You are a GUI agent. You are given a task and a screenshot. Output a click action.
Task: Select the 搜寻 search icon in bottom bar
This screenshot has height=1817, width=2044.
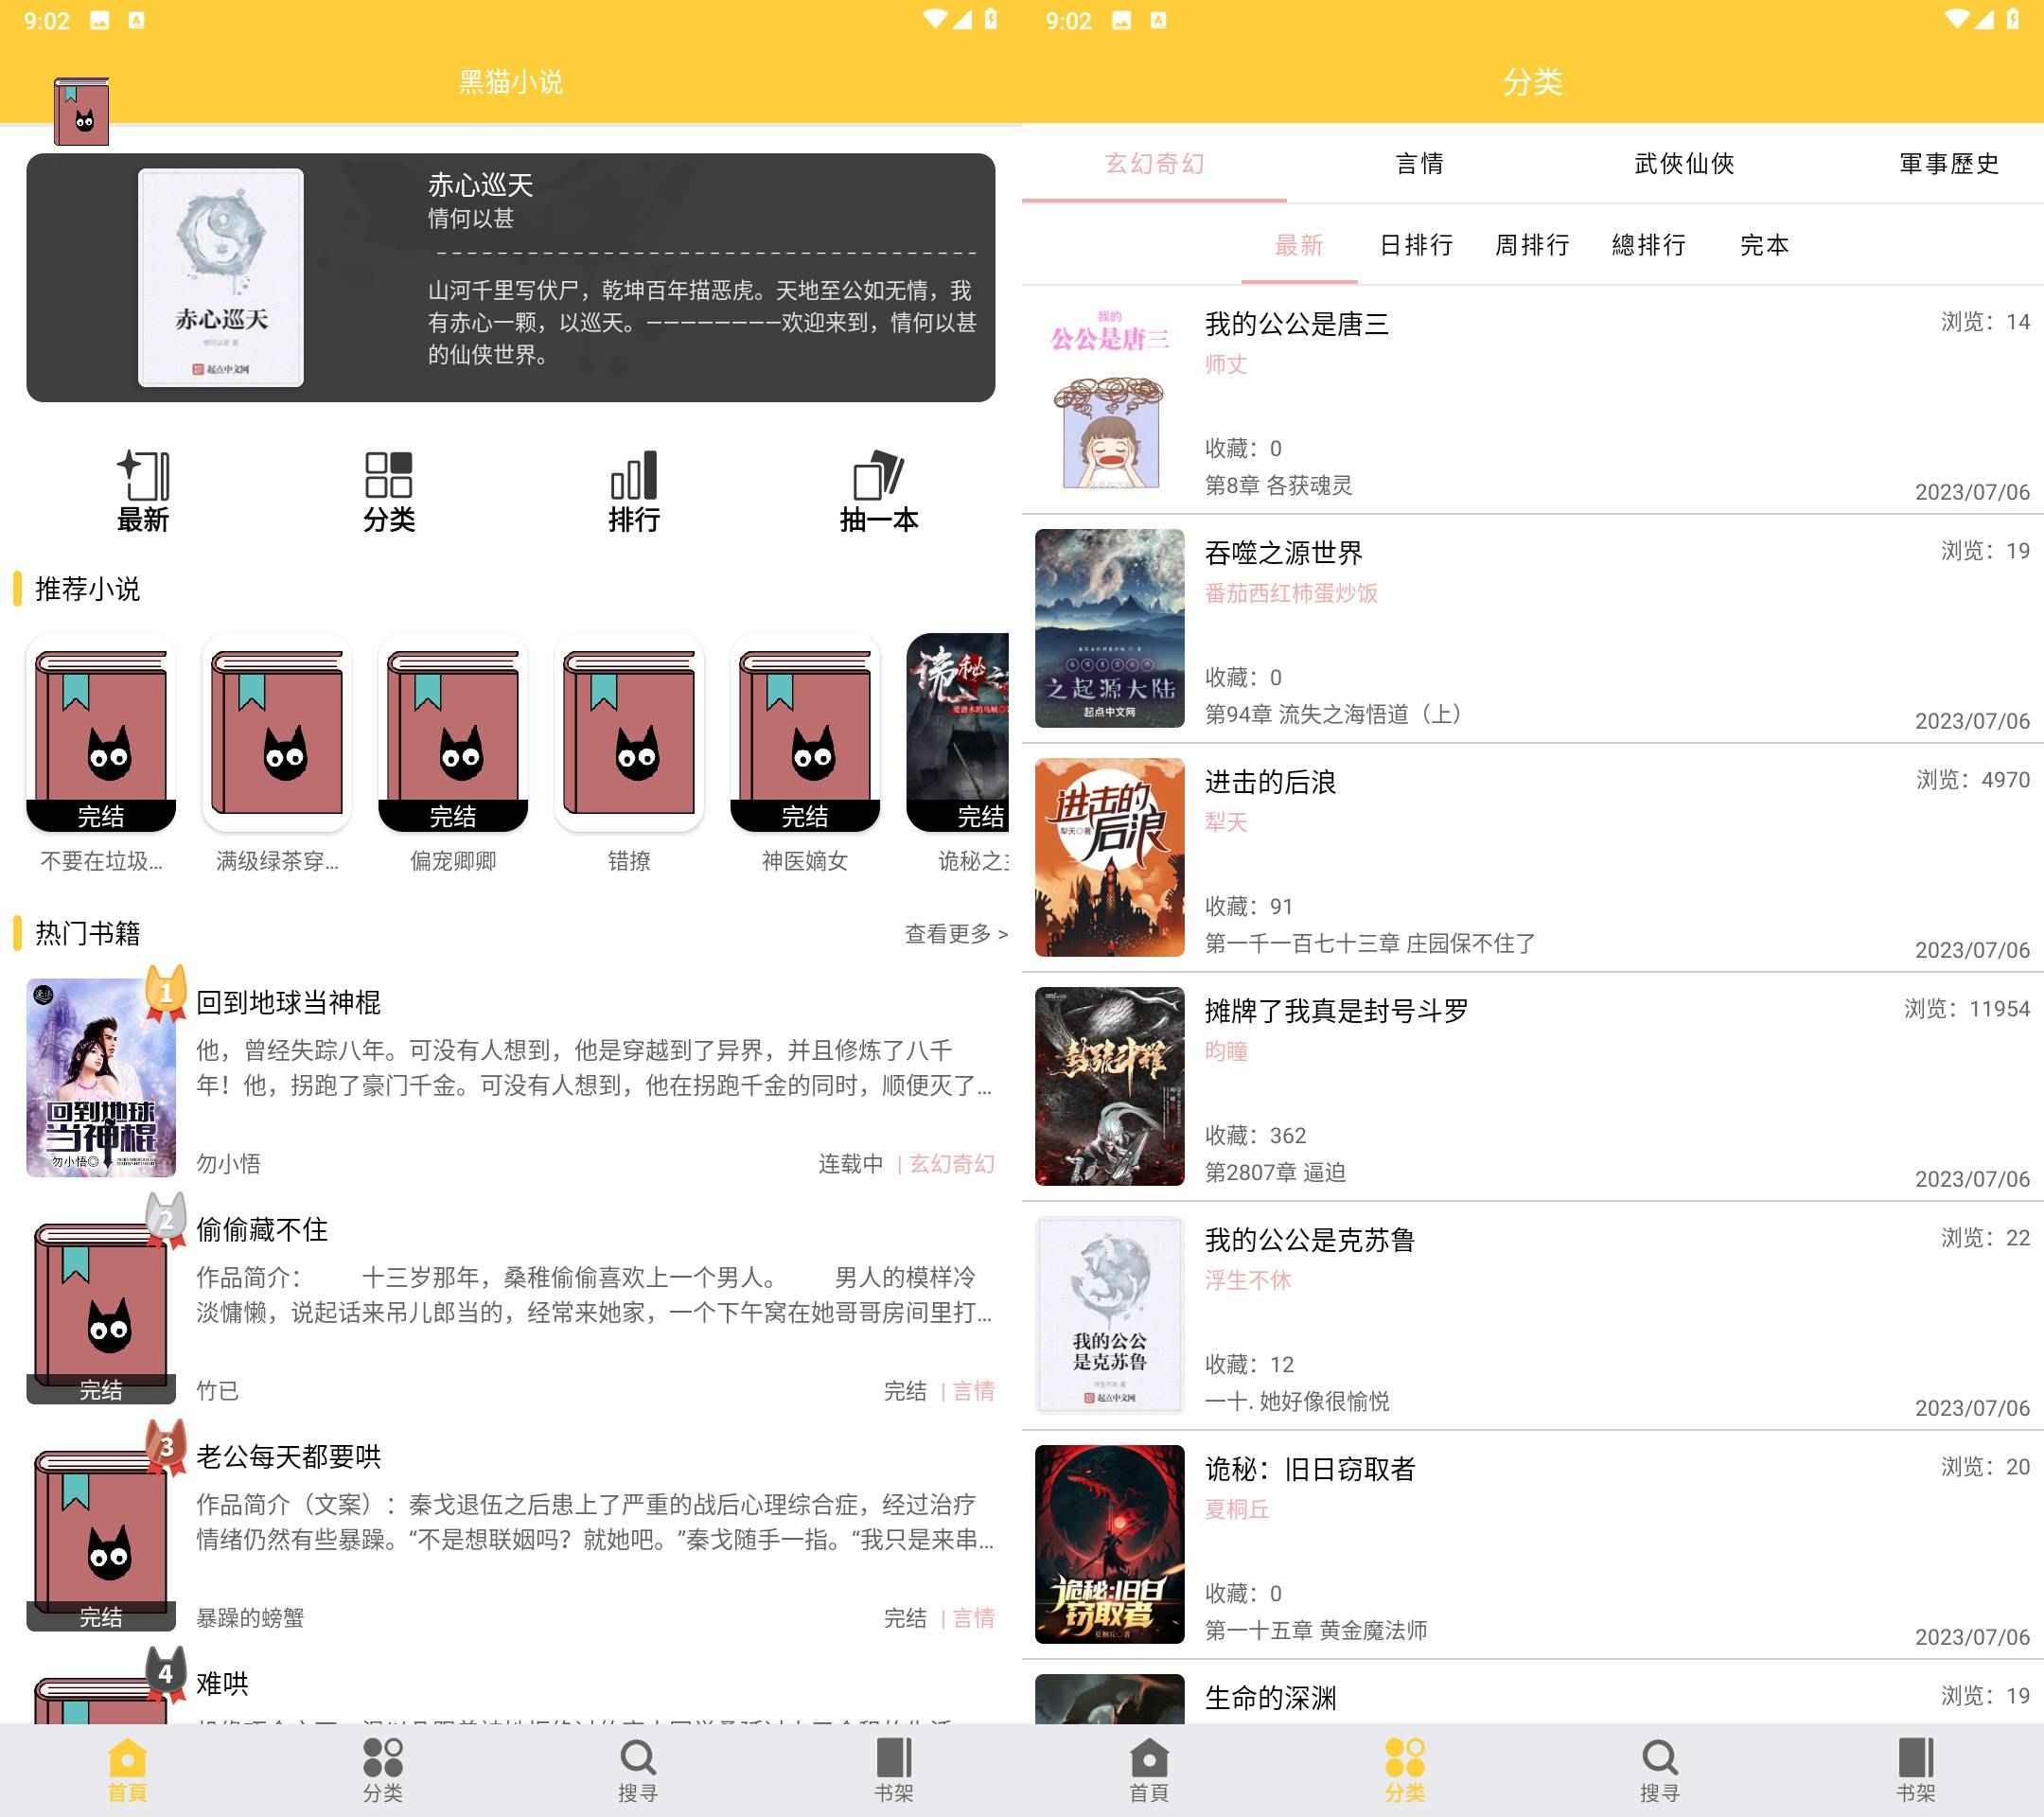[637, 1762]
